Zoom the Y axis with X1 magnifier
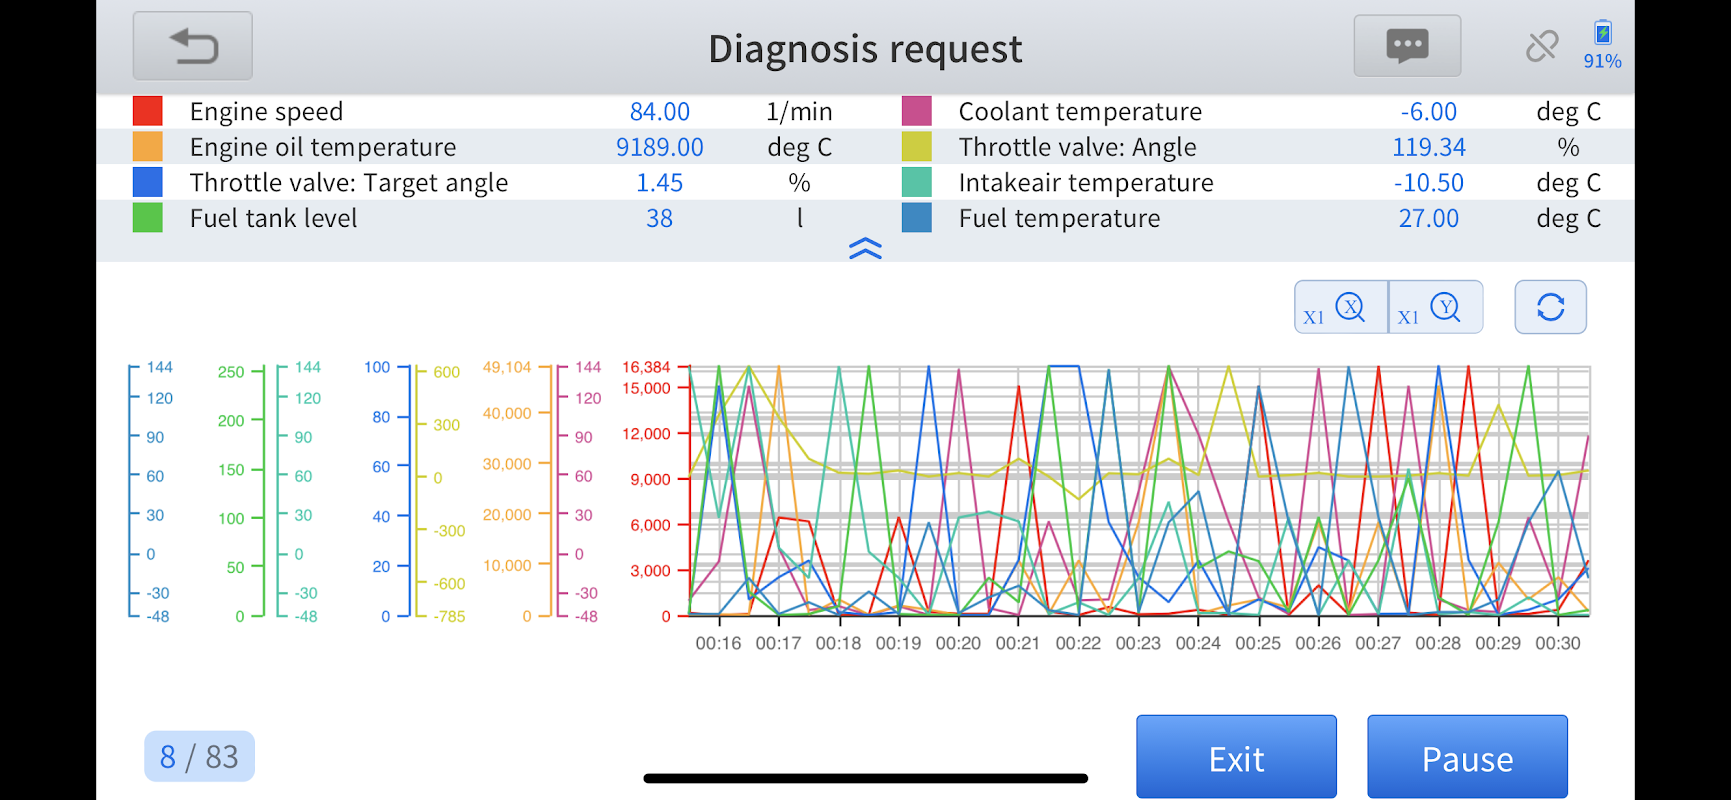Viewport: 1731px width, 800px height. click(1435, 307)
